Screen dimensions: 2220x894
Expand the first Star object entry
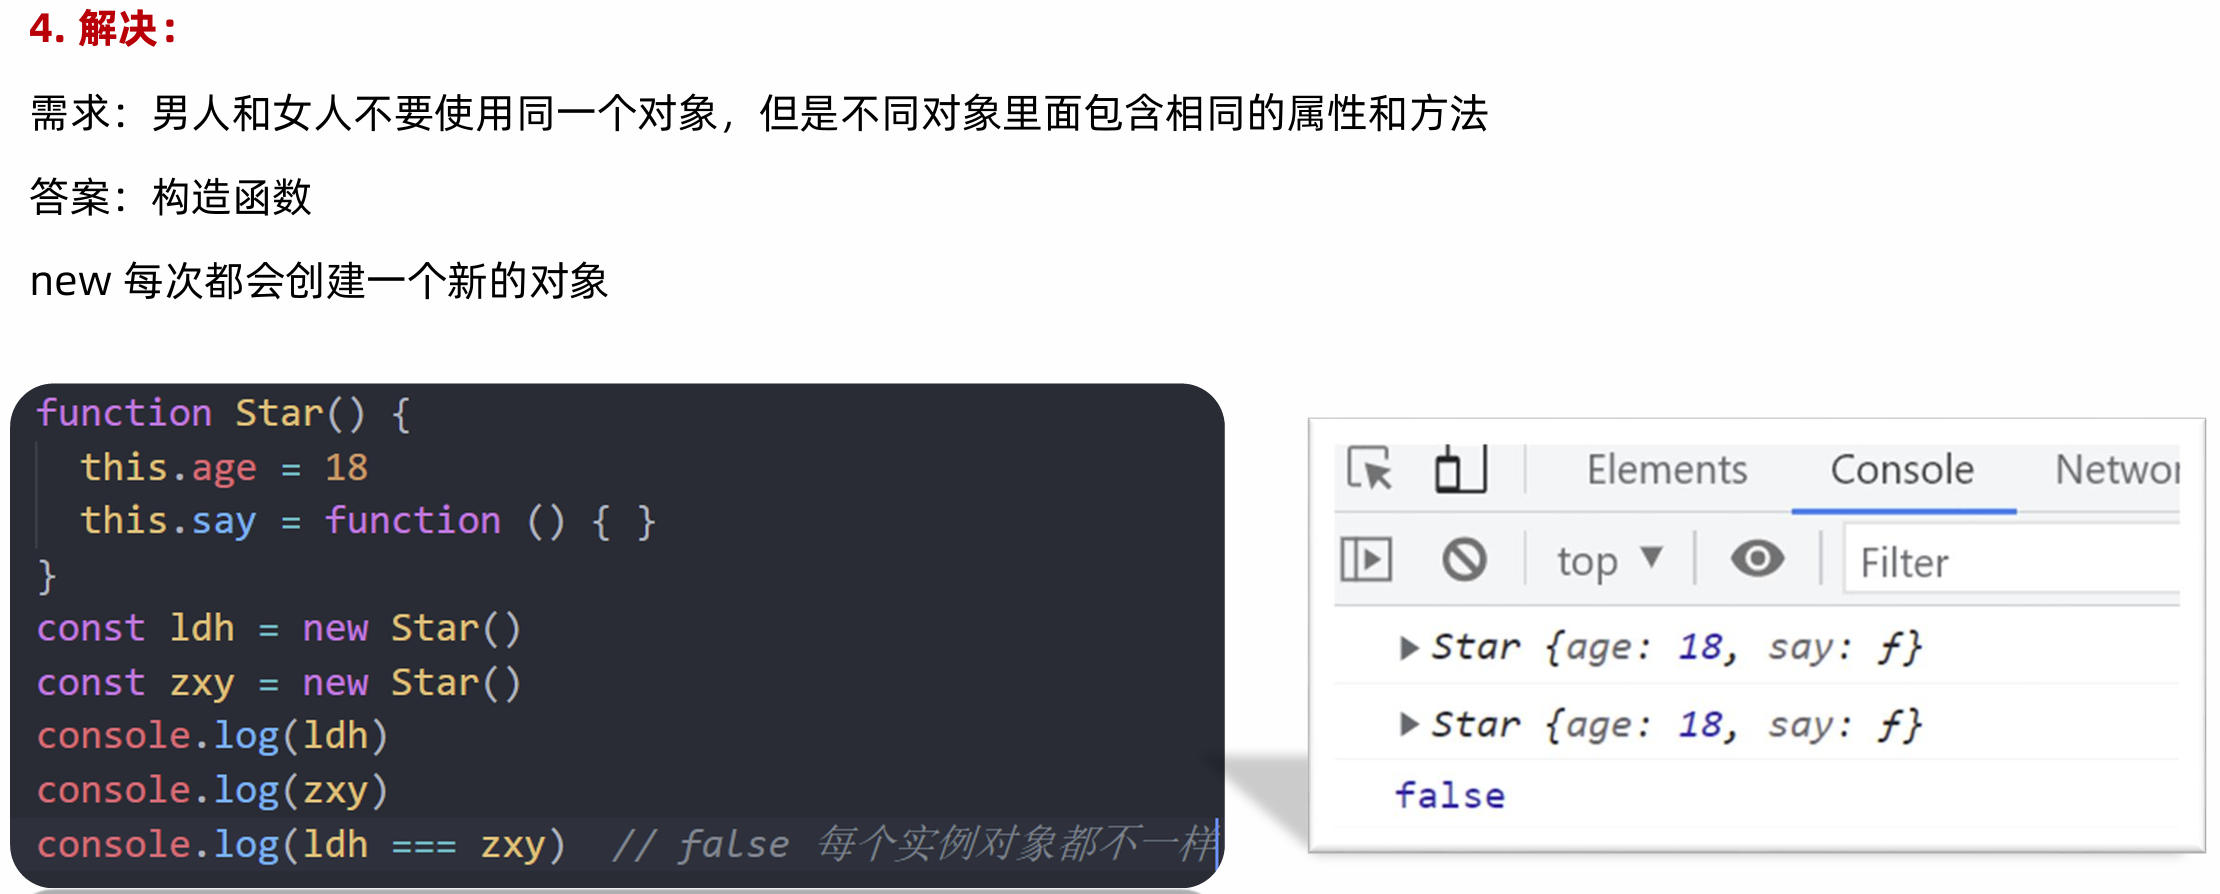1409,648
